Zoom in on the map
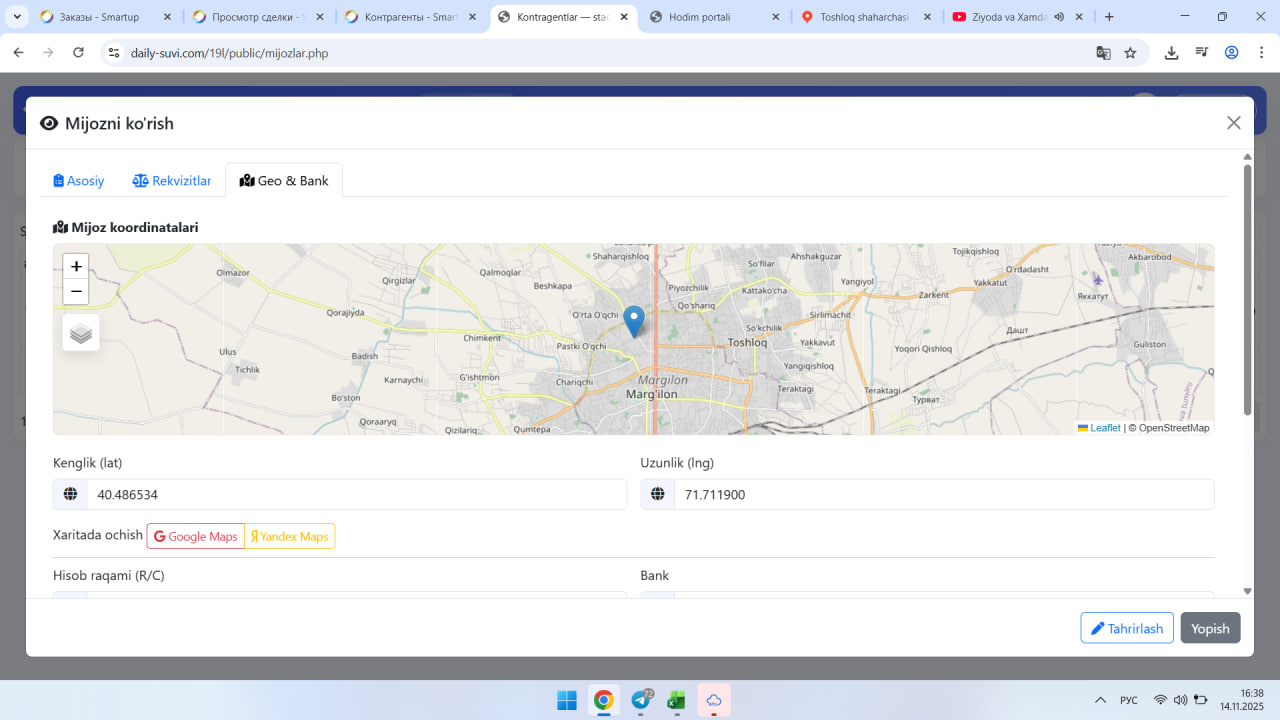Viewport: 1280px width, 720px height. [76, 267]
